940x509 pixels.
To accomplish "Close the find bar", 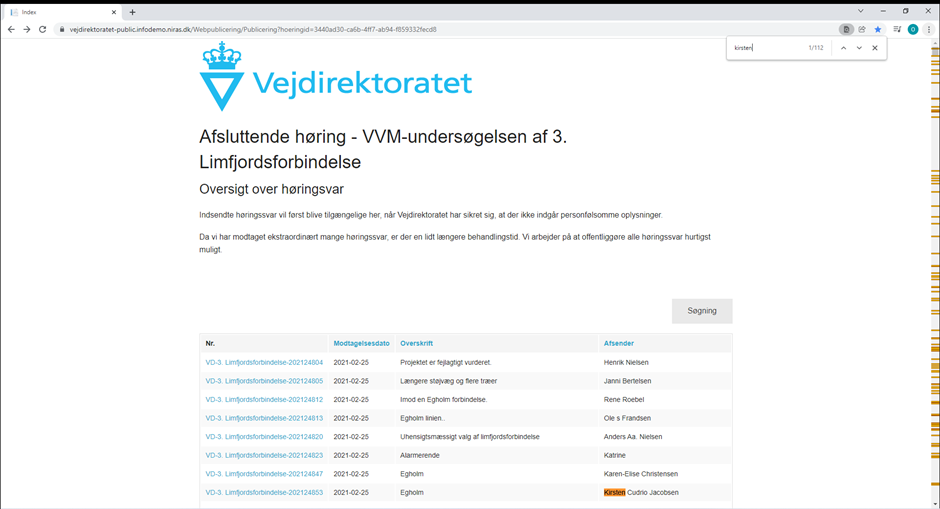I will (875, 48).
